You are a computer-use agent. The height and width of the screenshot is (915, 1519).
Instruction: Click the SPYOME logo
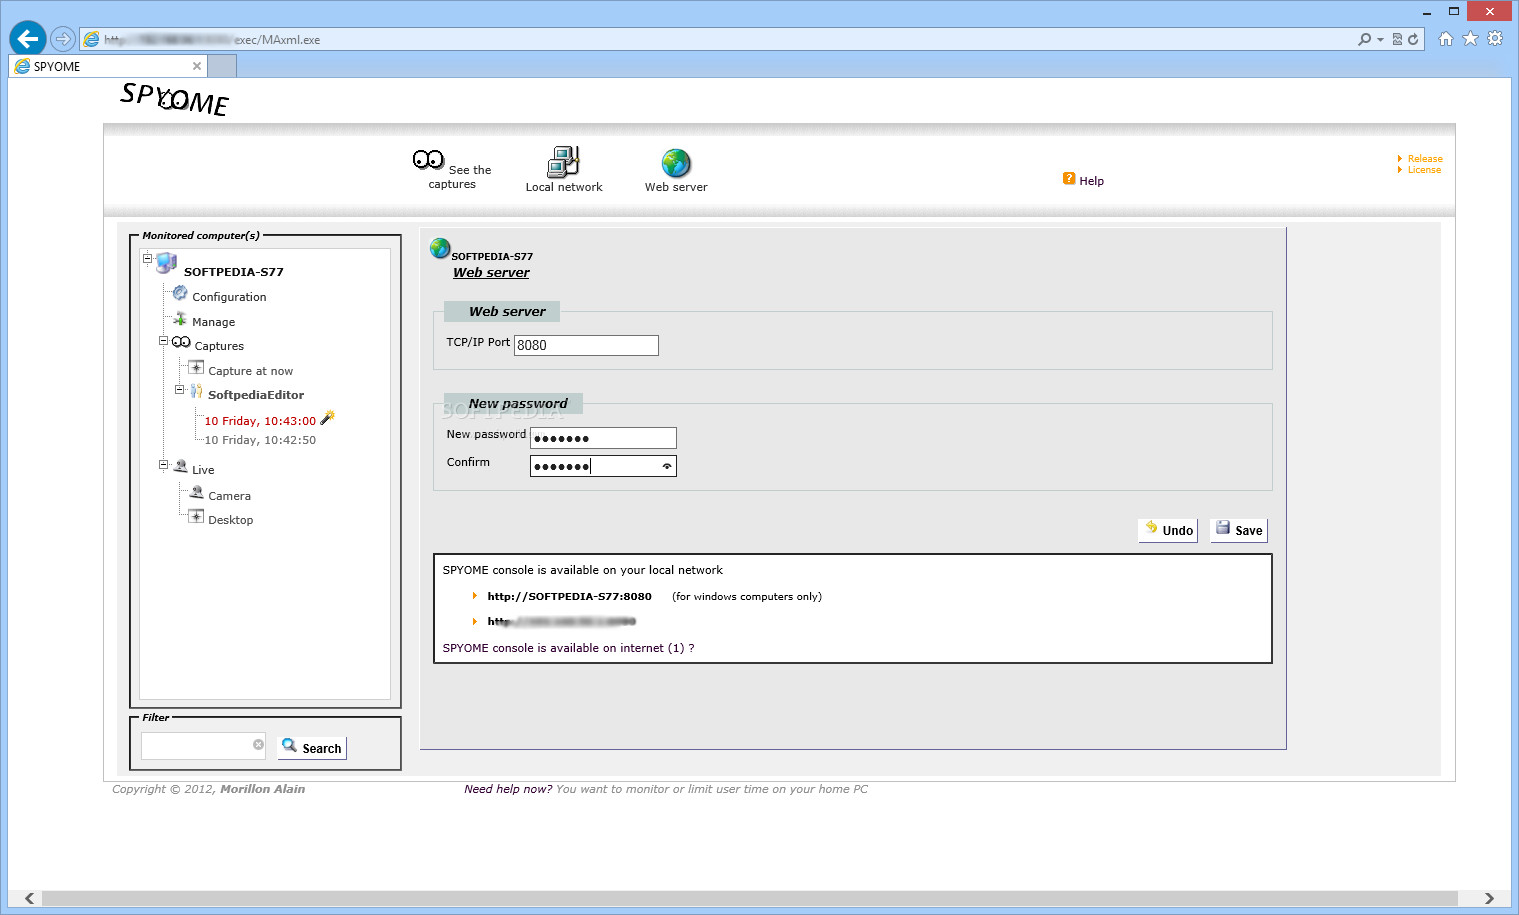(x=175, y=99)
